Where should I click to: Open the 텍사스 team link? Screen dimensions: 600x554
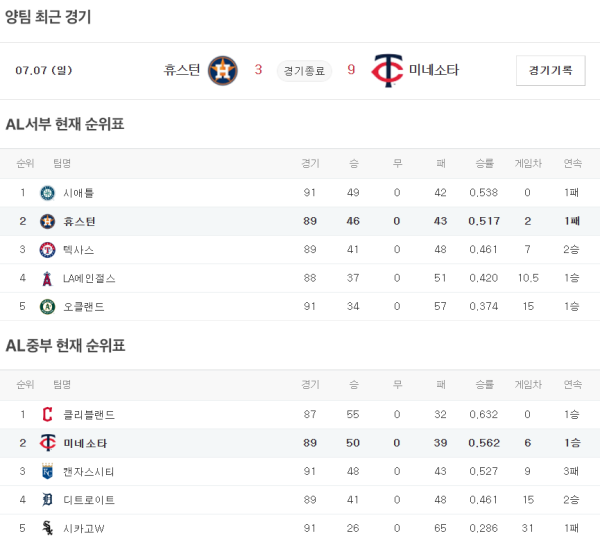(x=78, y=250)
